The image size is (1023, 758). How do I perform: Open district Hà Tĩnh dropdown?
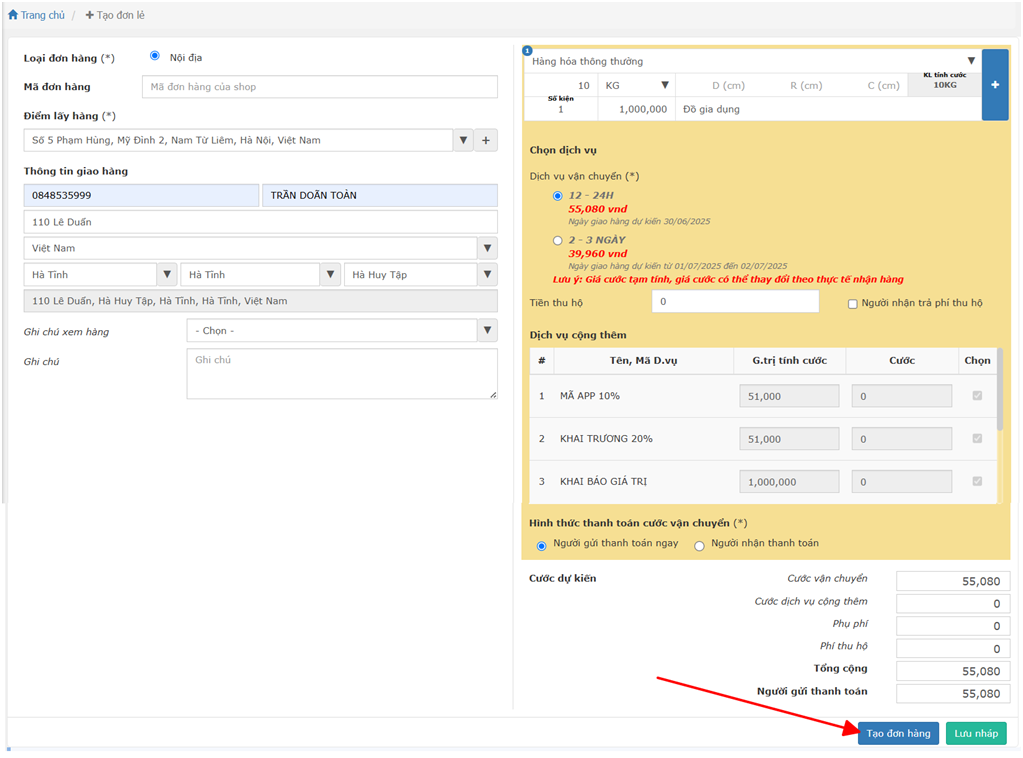pos(330,275)
